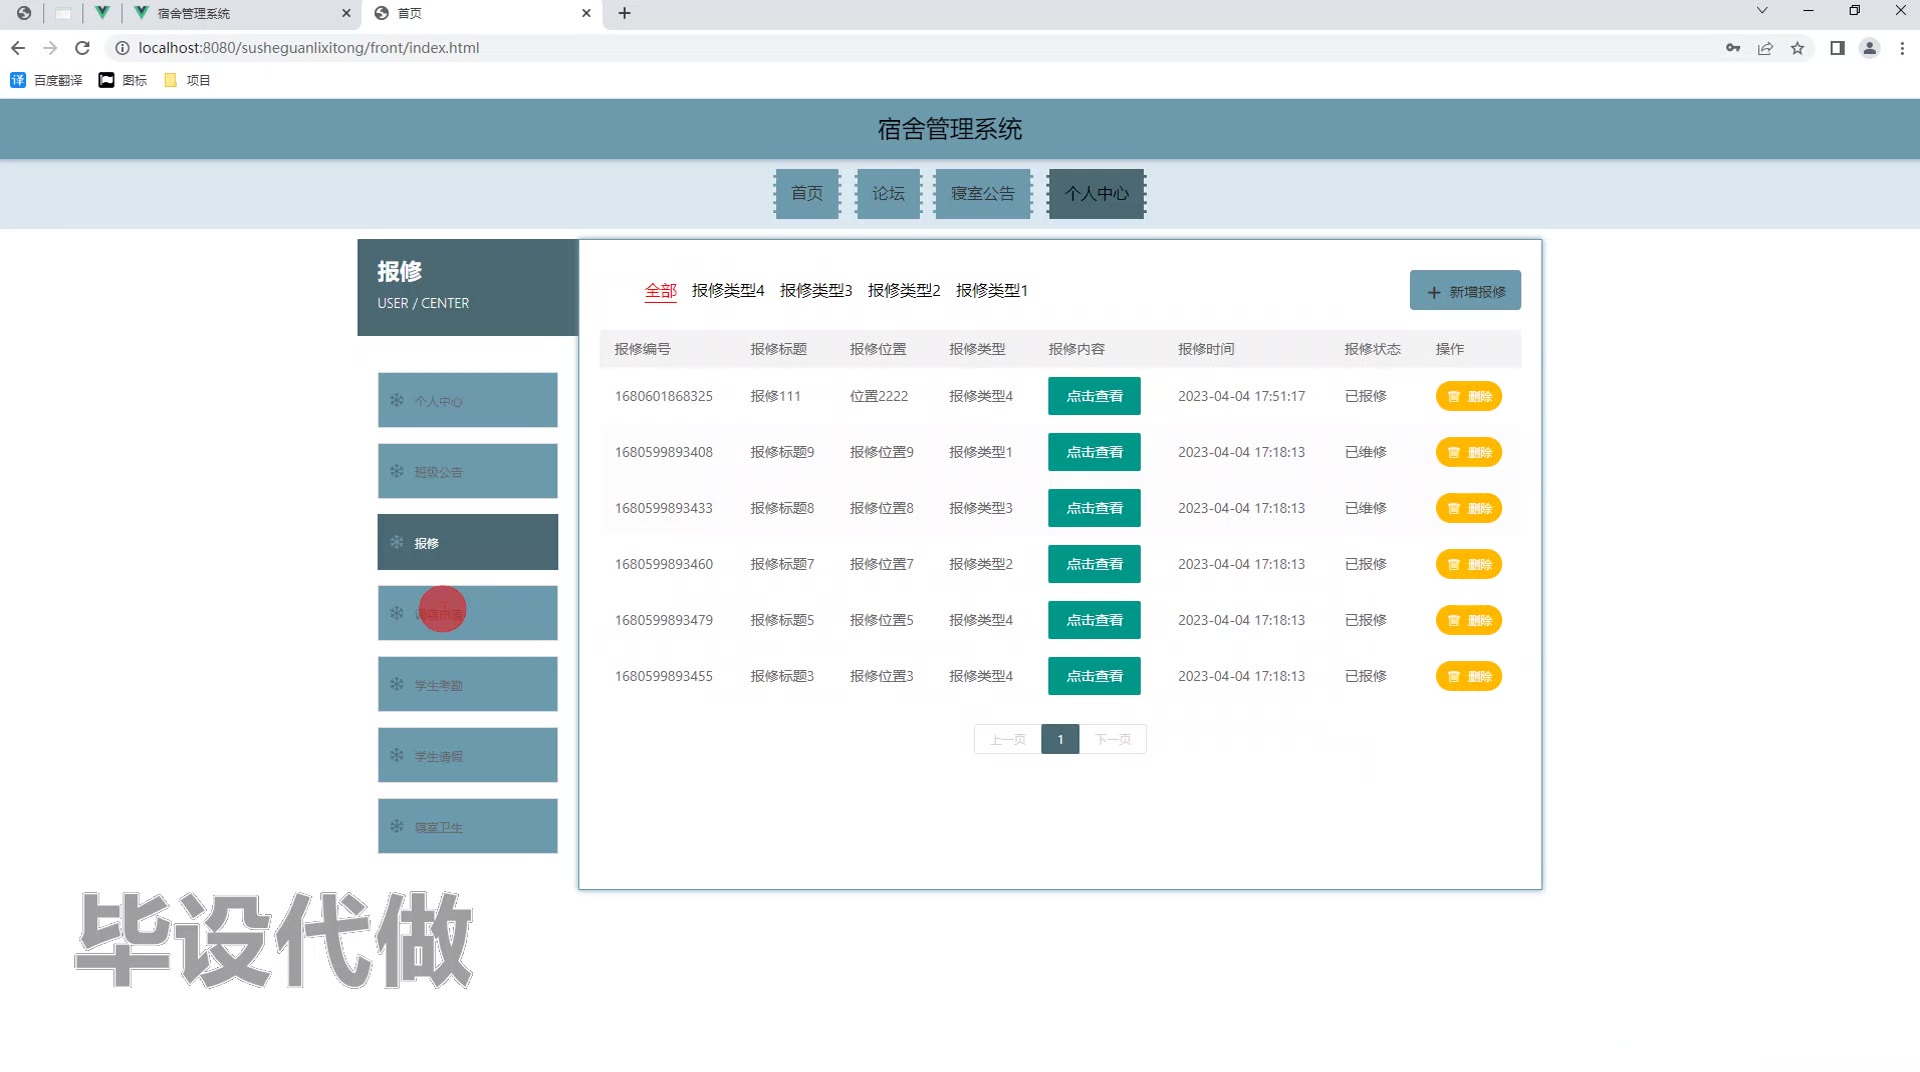This screenshot has width=1920, height=1072.
Task: Select 班级公告 in the left sidebar
Action: pos(467,471)
